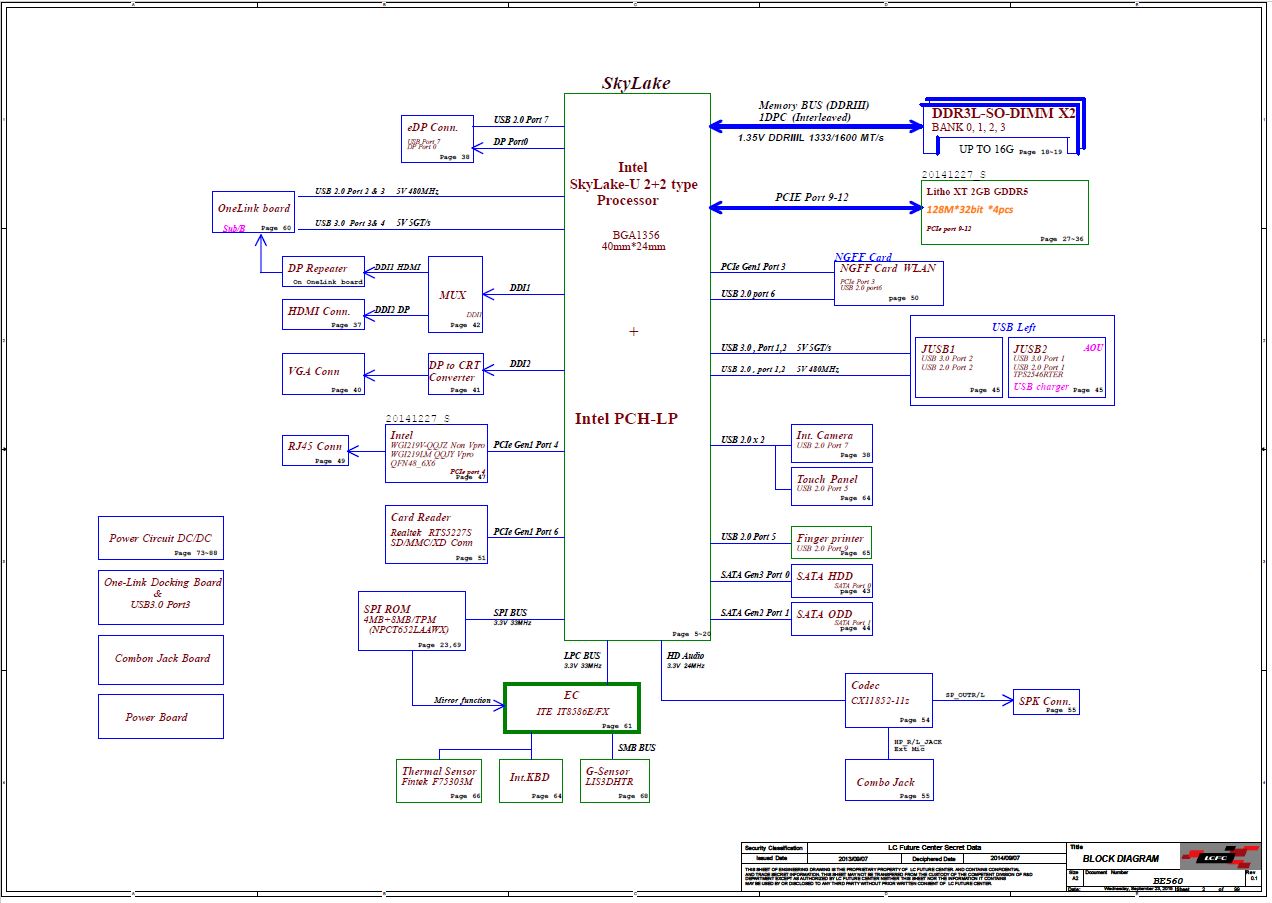
Task: Select the "UP TO 16G" memory note
Action: 986,150
